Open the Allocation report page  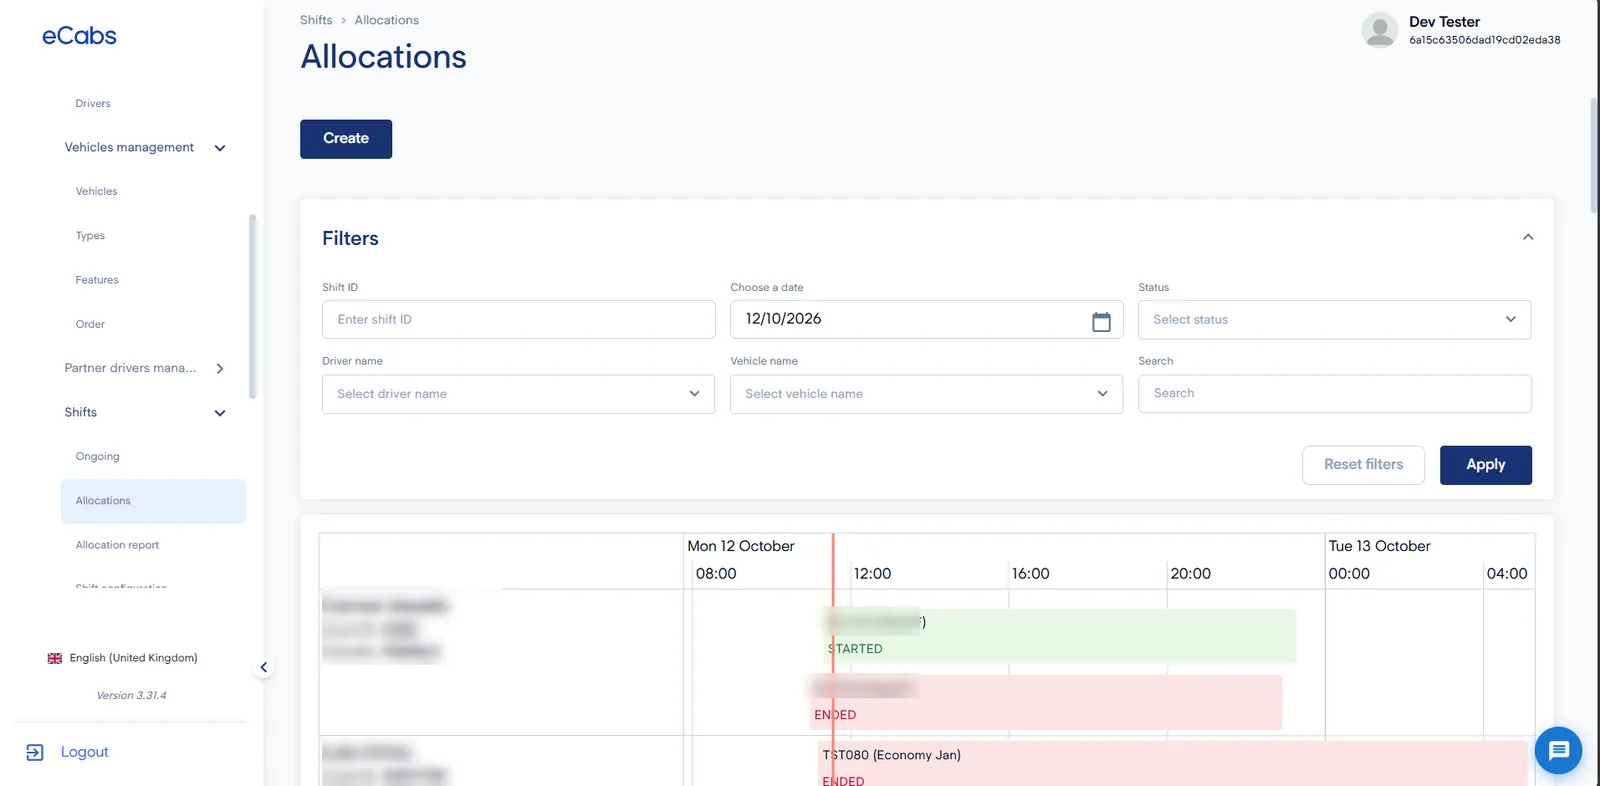[117, 545]
